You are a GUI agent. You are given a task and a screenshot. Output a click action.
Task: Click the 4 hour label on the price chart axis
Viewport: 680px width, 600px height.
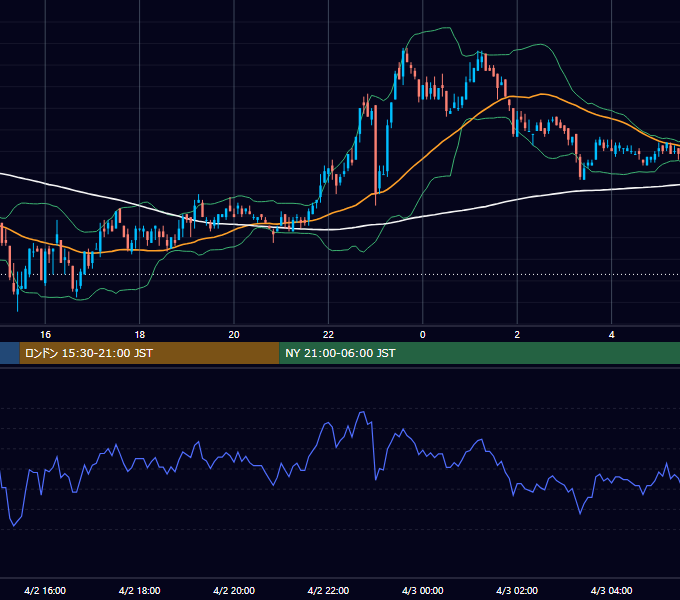(611, 335)
